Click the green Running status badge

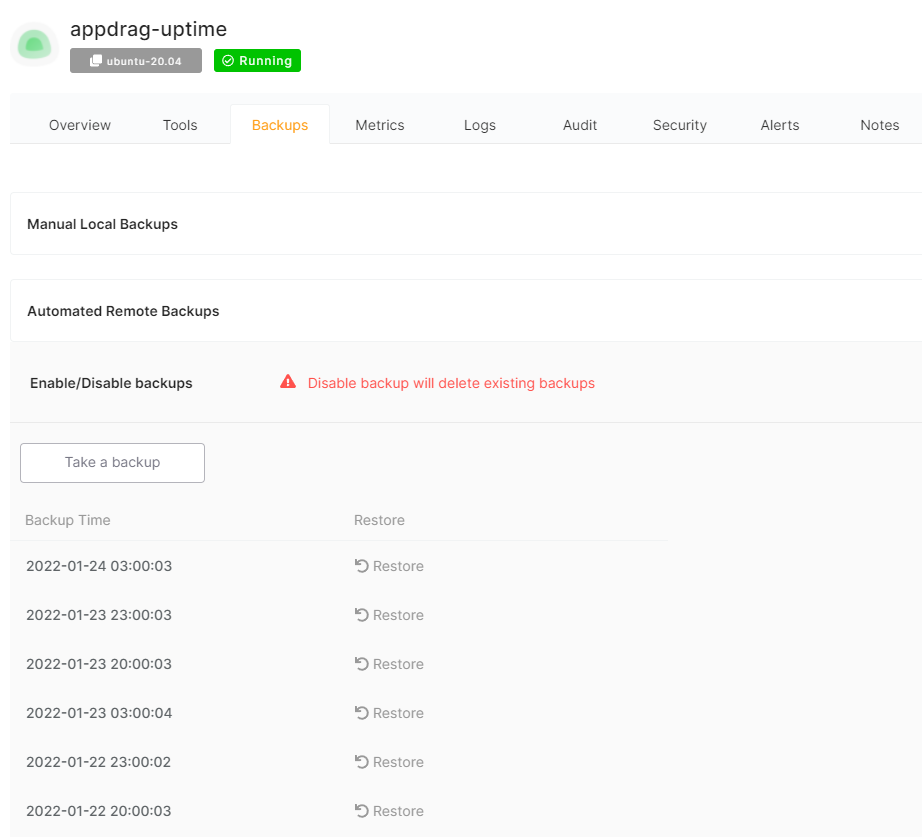pyautogui.click(x=257, y=61)
